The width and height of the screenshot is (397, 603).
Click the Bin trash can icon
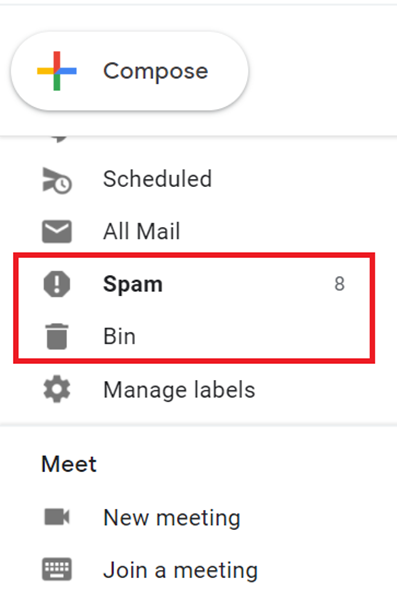[x=57, y=336]
